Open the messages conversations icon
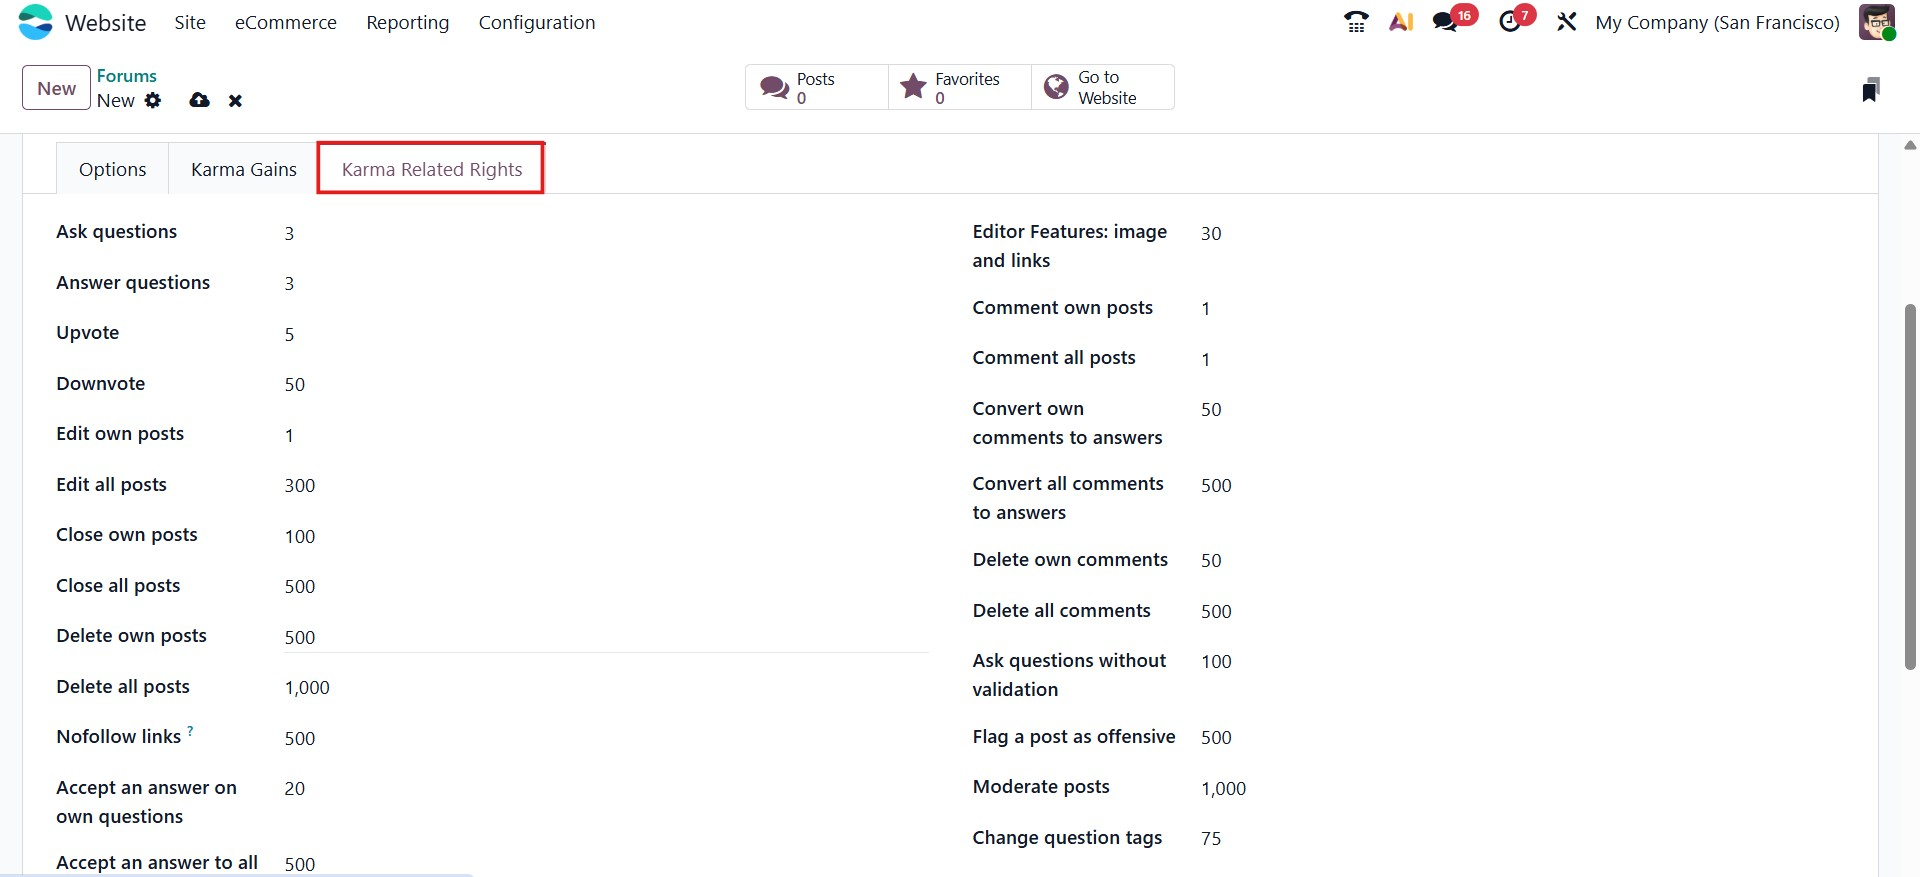1920x877 pixels. 1446,22
